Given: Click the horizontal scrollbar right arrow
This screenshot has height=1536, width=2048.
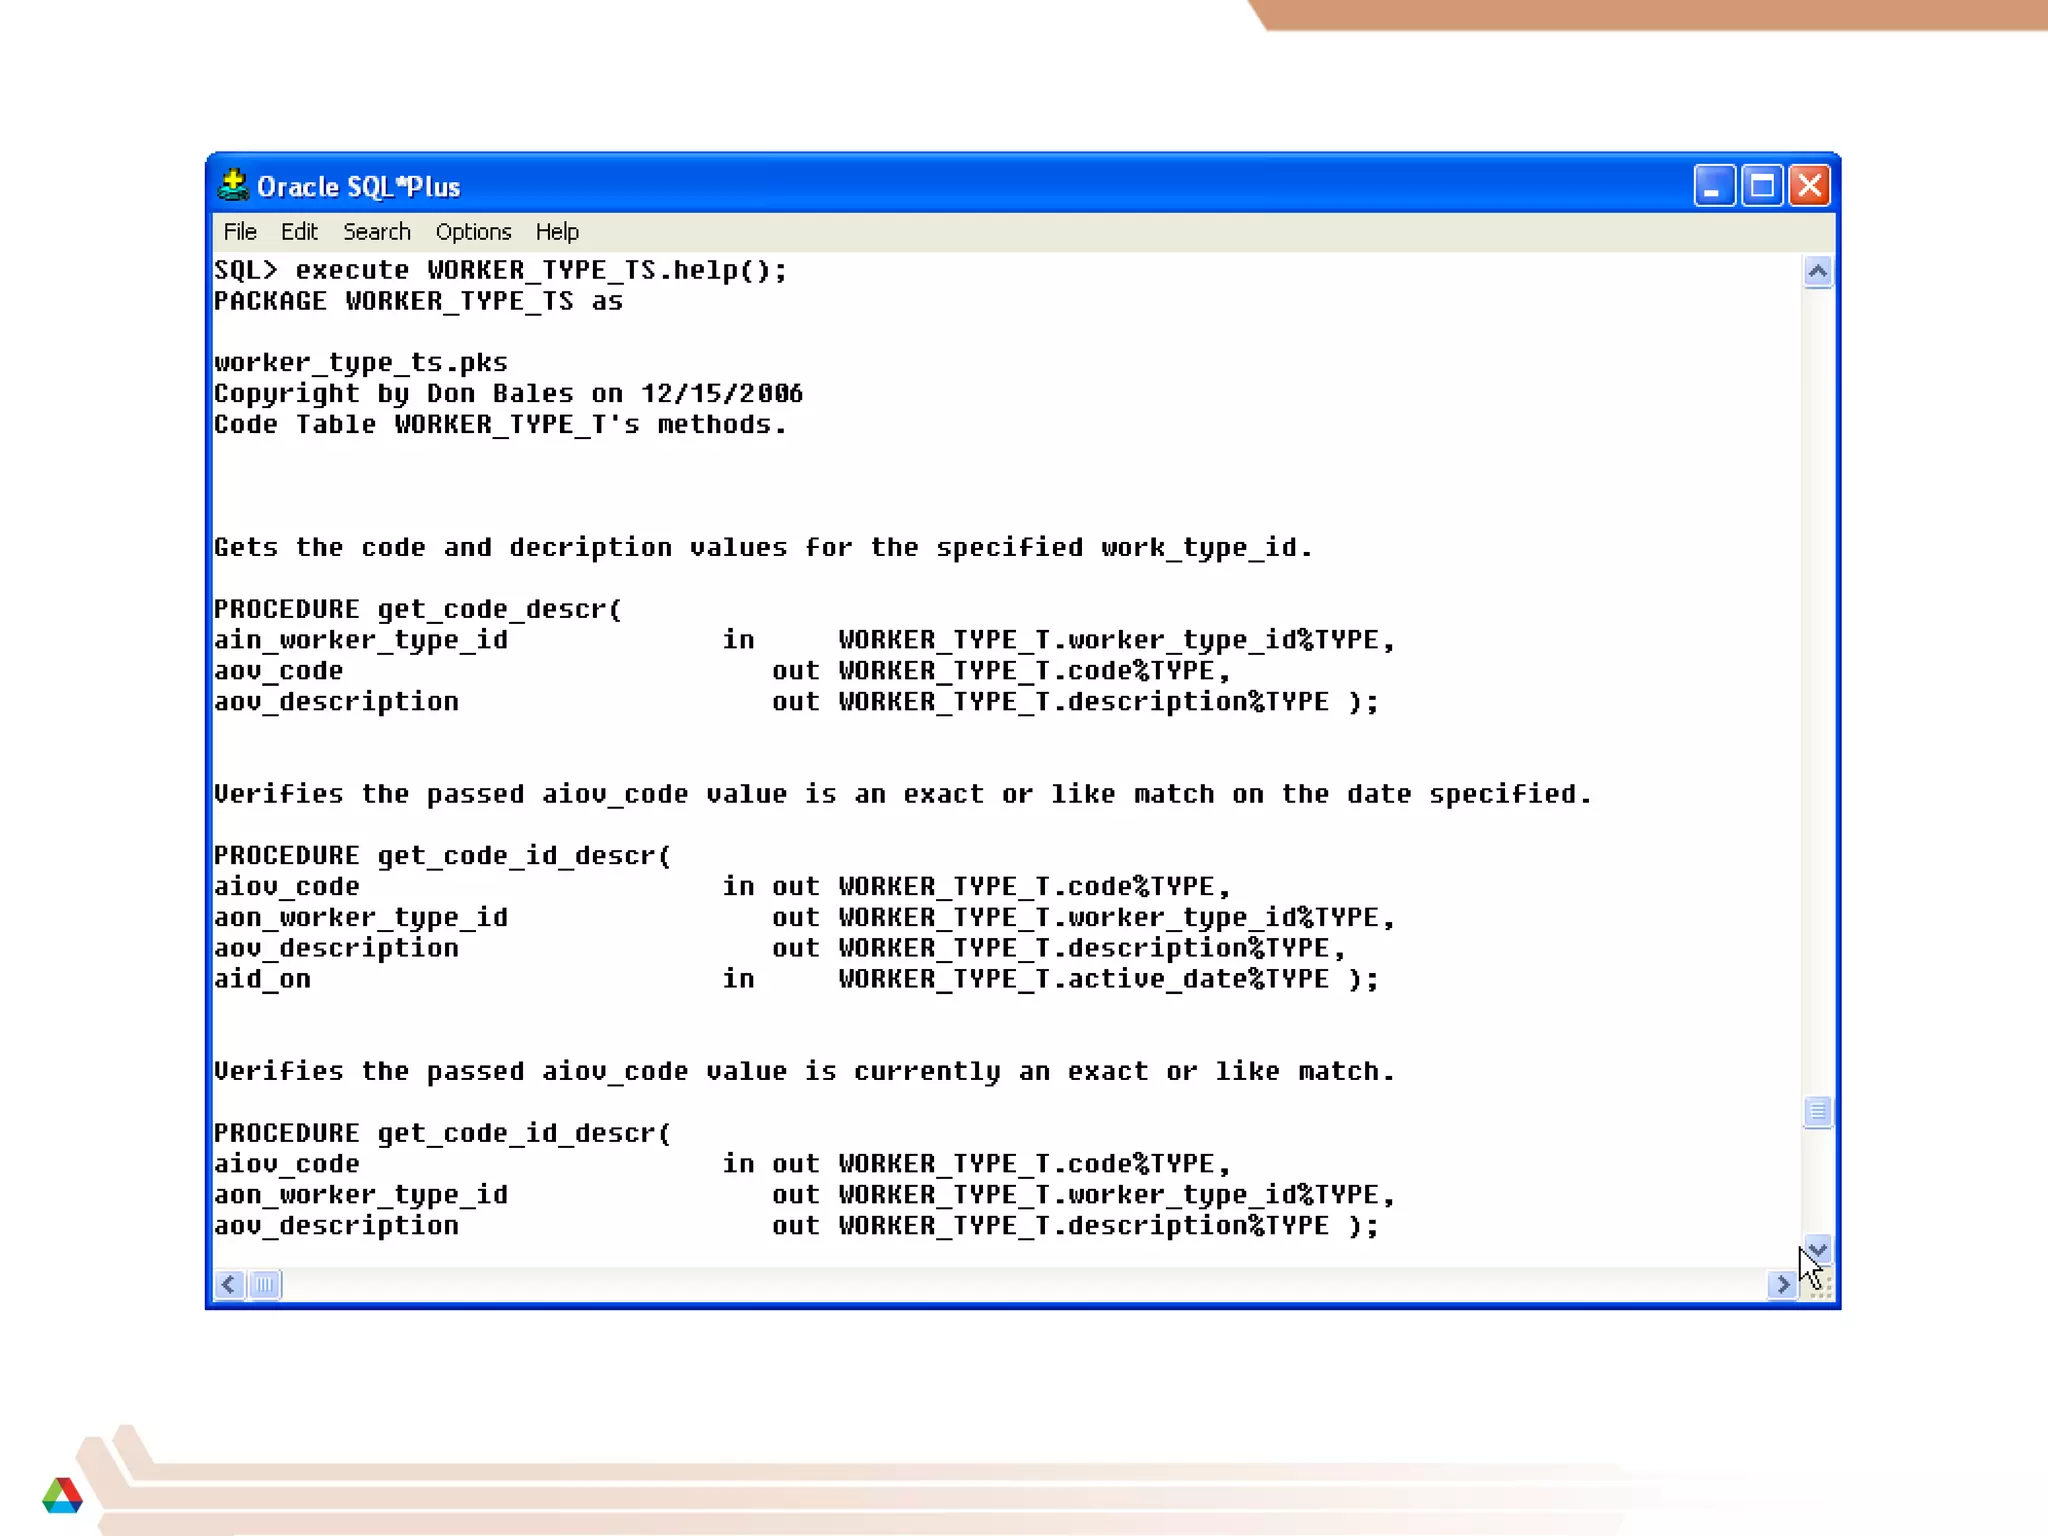Looking at the screenshot, I should click(x=1783, y=1284).
